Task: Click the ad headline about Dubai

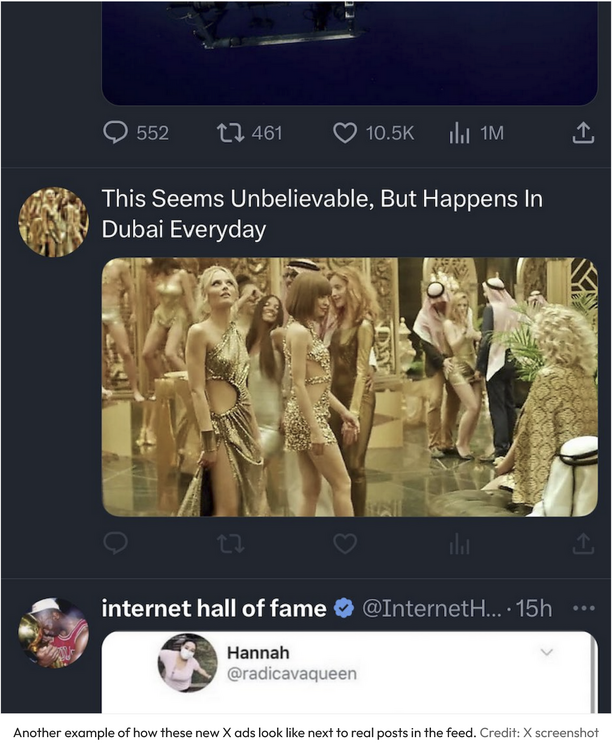Action: click(x=322, y=214)
